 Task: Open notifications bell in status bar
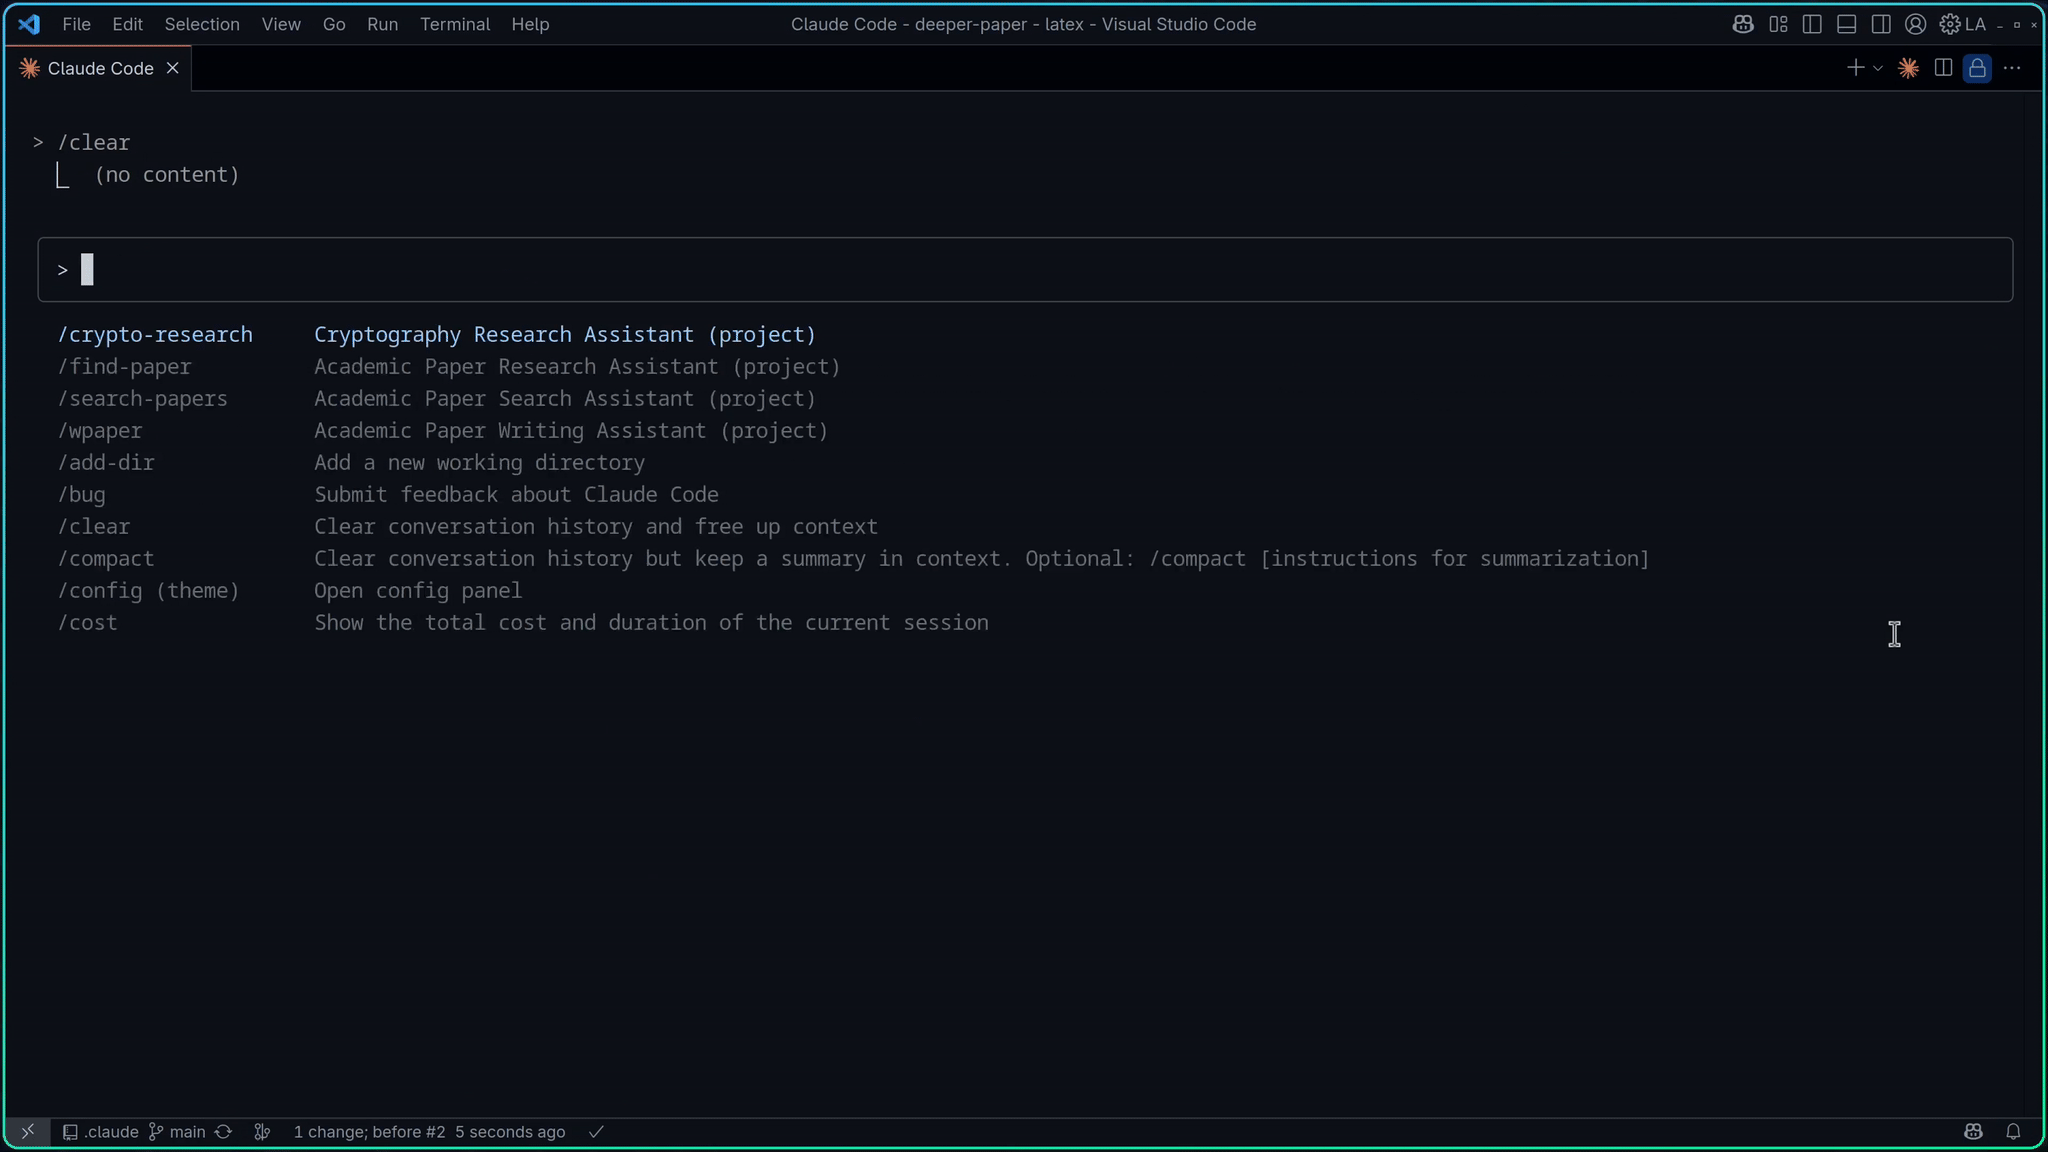point(2013,1131)
